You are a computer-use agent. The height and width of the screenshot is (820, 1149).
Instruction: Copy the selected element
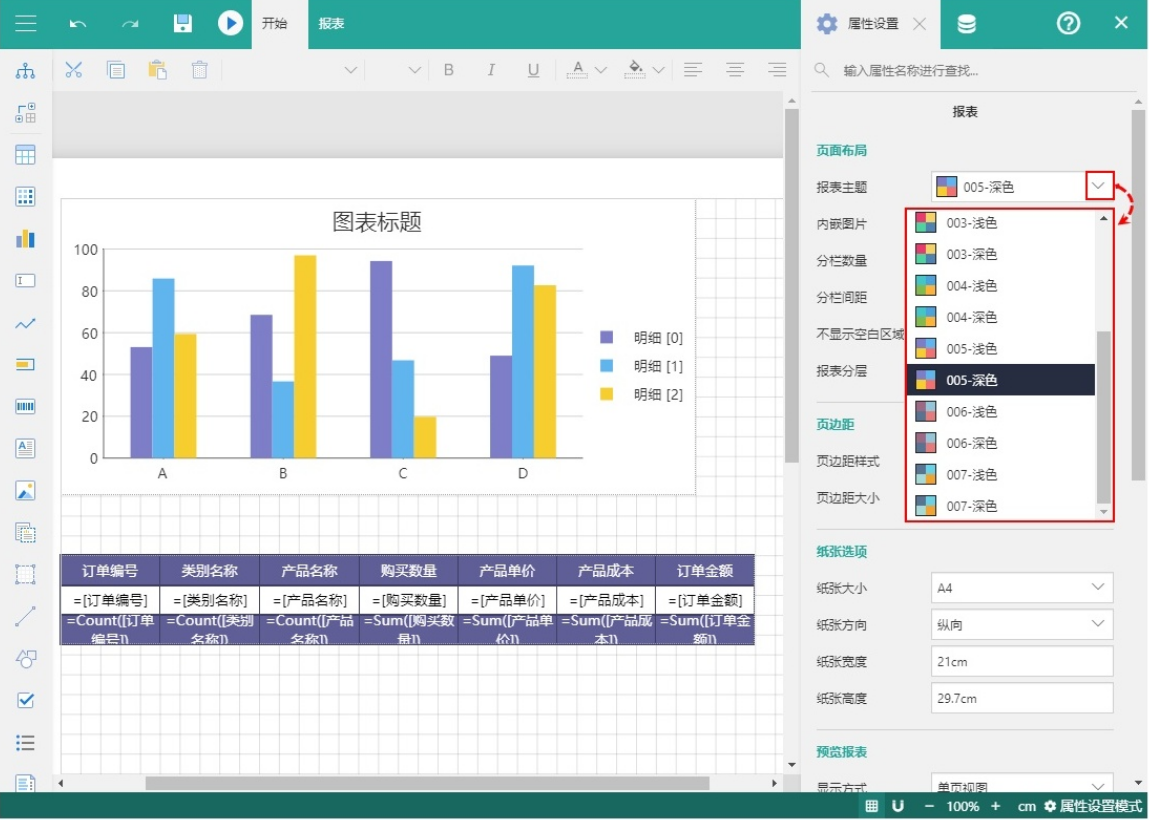click(116, 70)
